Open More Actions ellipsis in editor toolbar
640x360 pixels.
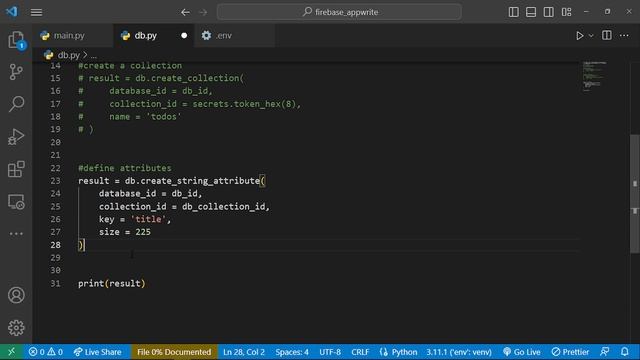(624, 36)
